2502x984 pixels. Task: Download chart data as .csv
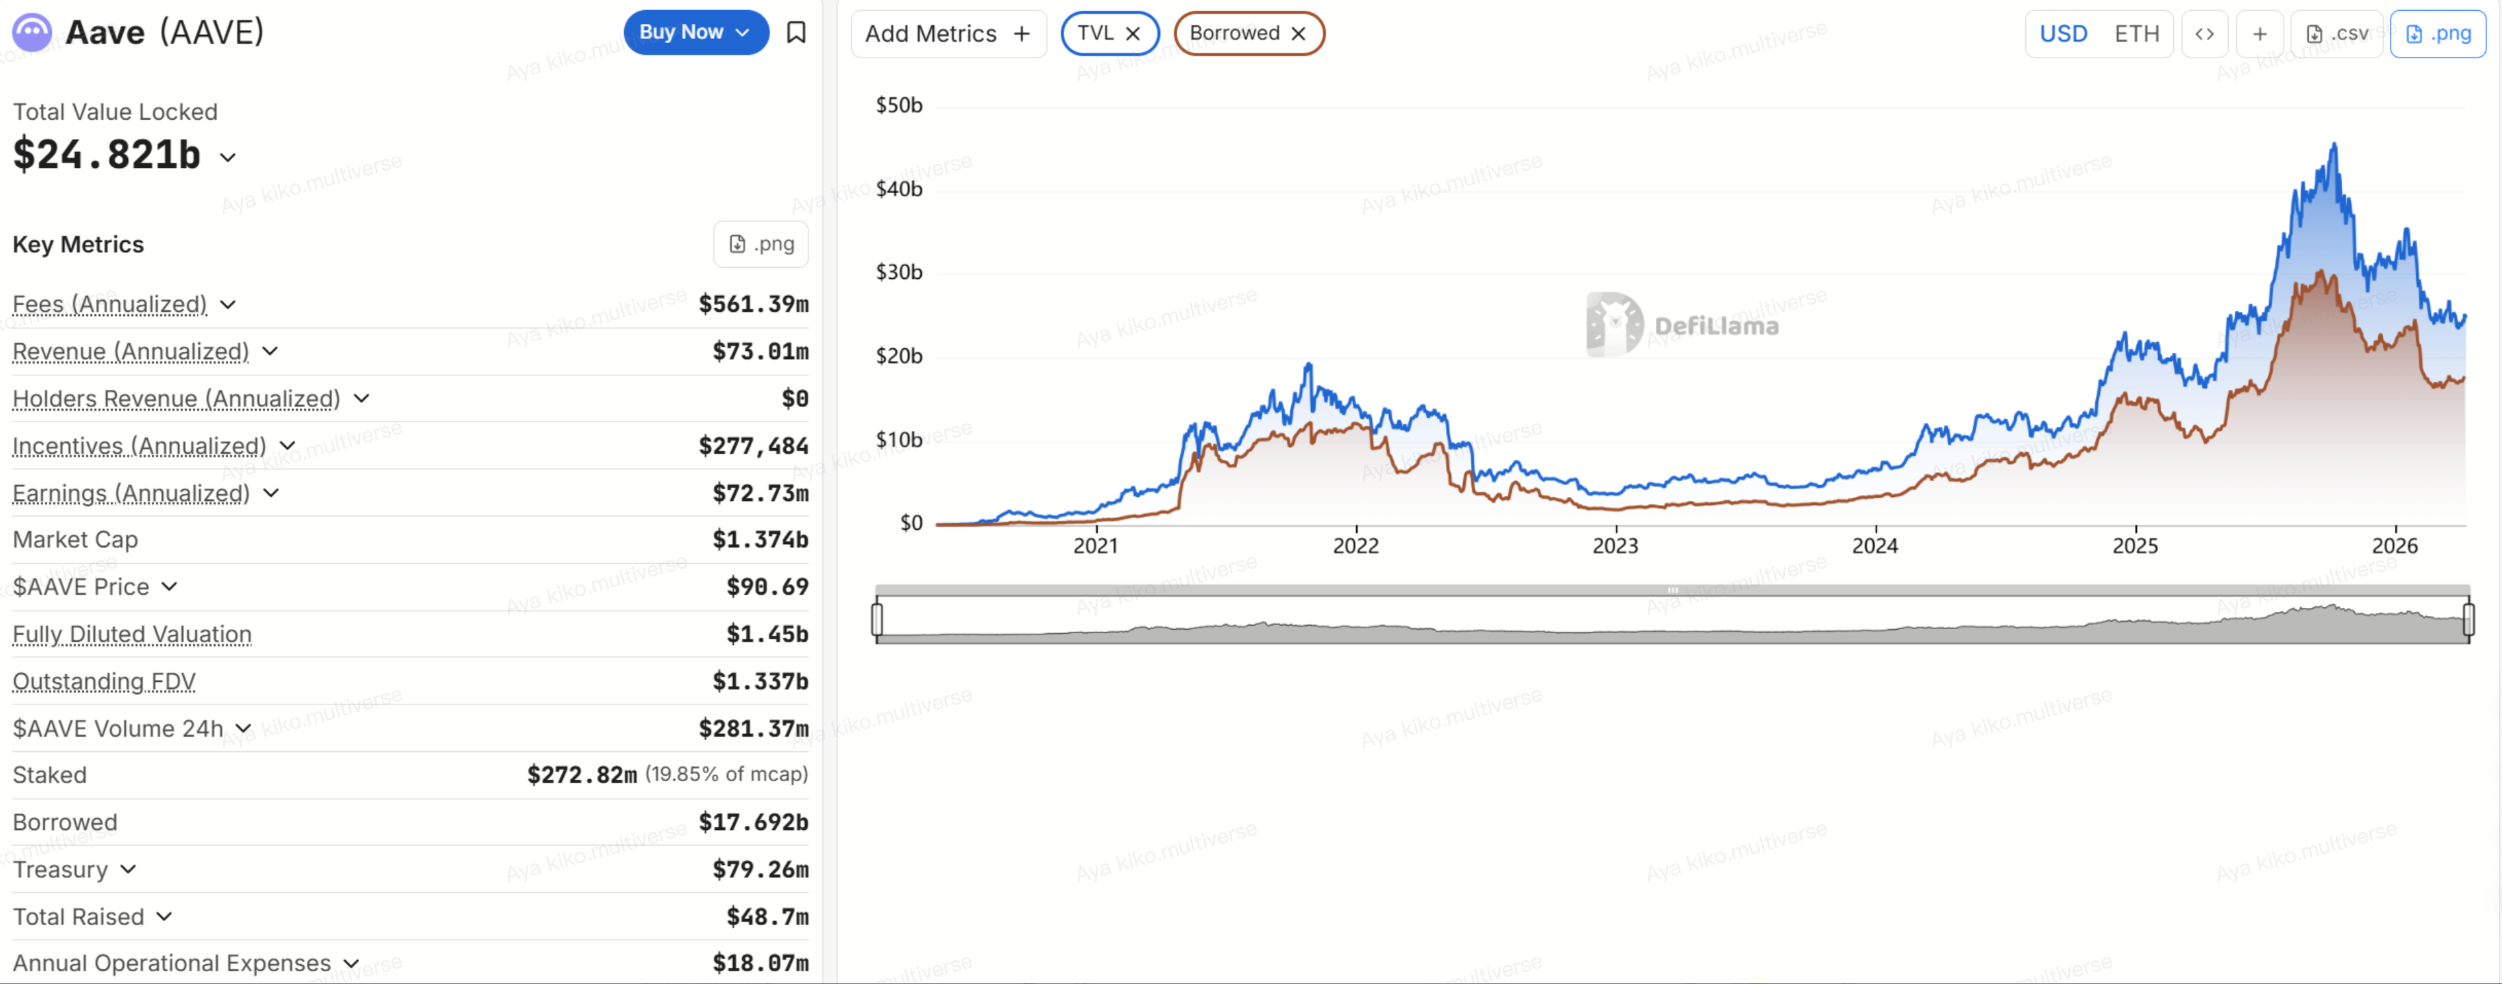click(x=2336, y=34)
